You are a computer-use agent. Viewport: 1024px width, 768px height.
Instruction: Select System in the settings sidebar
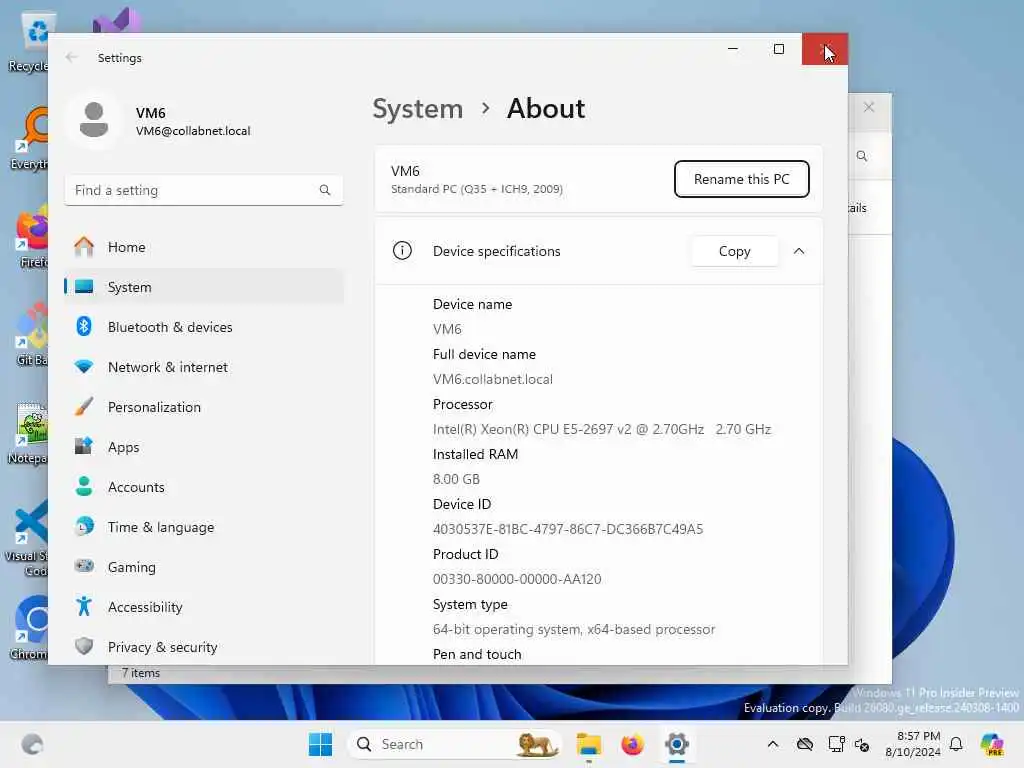coord(204,287)
